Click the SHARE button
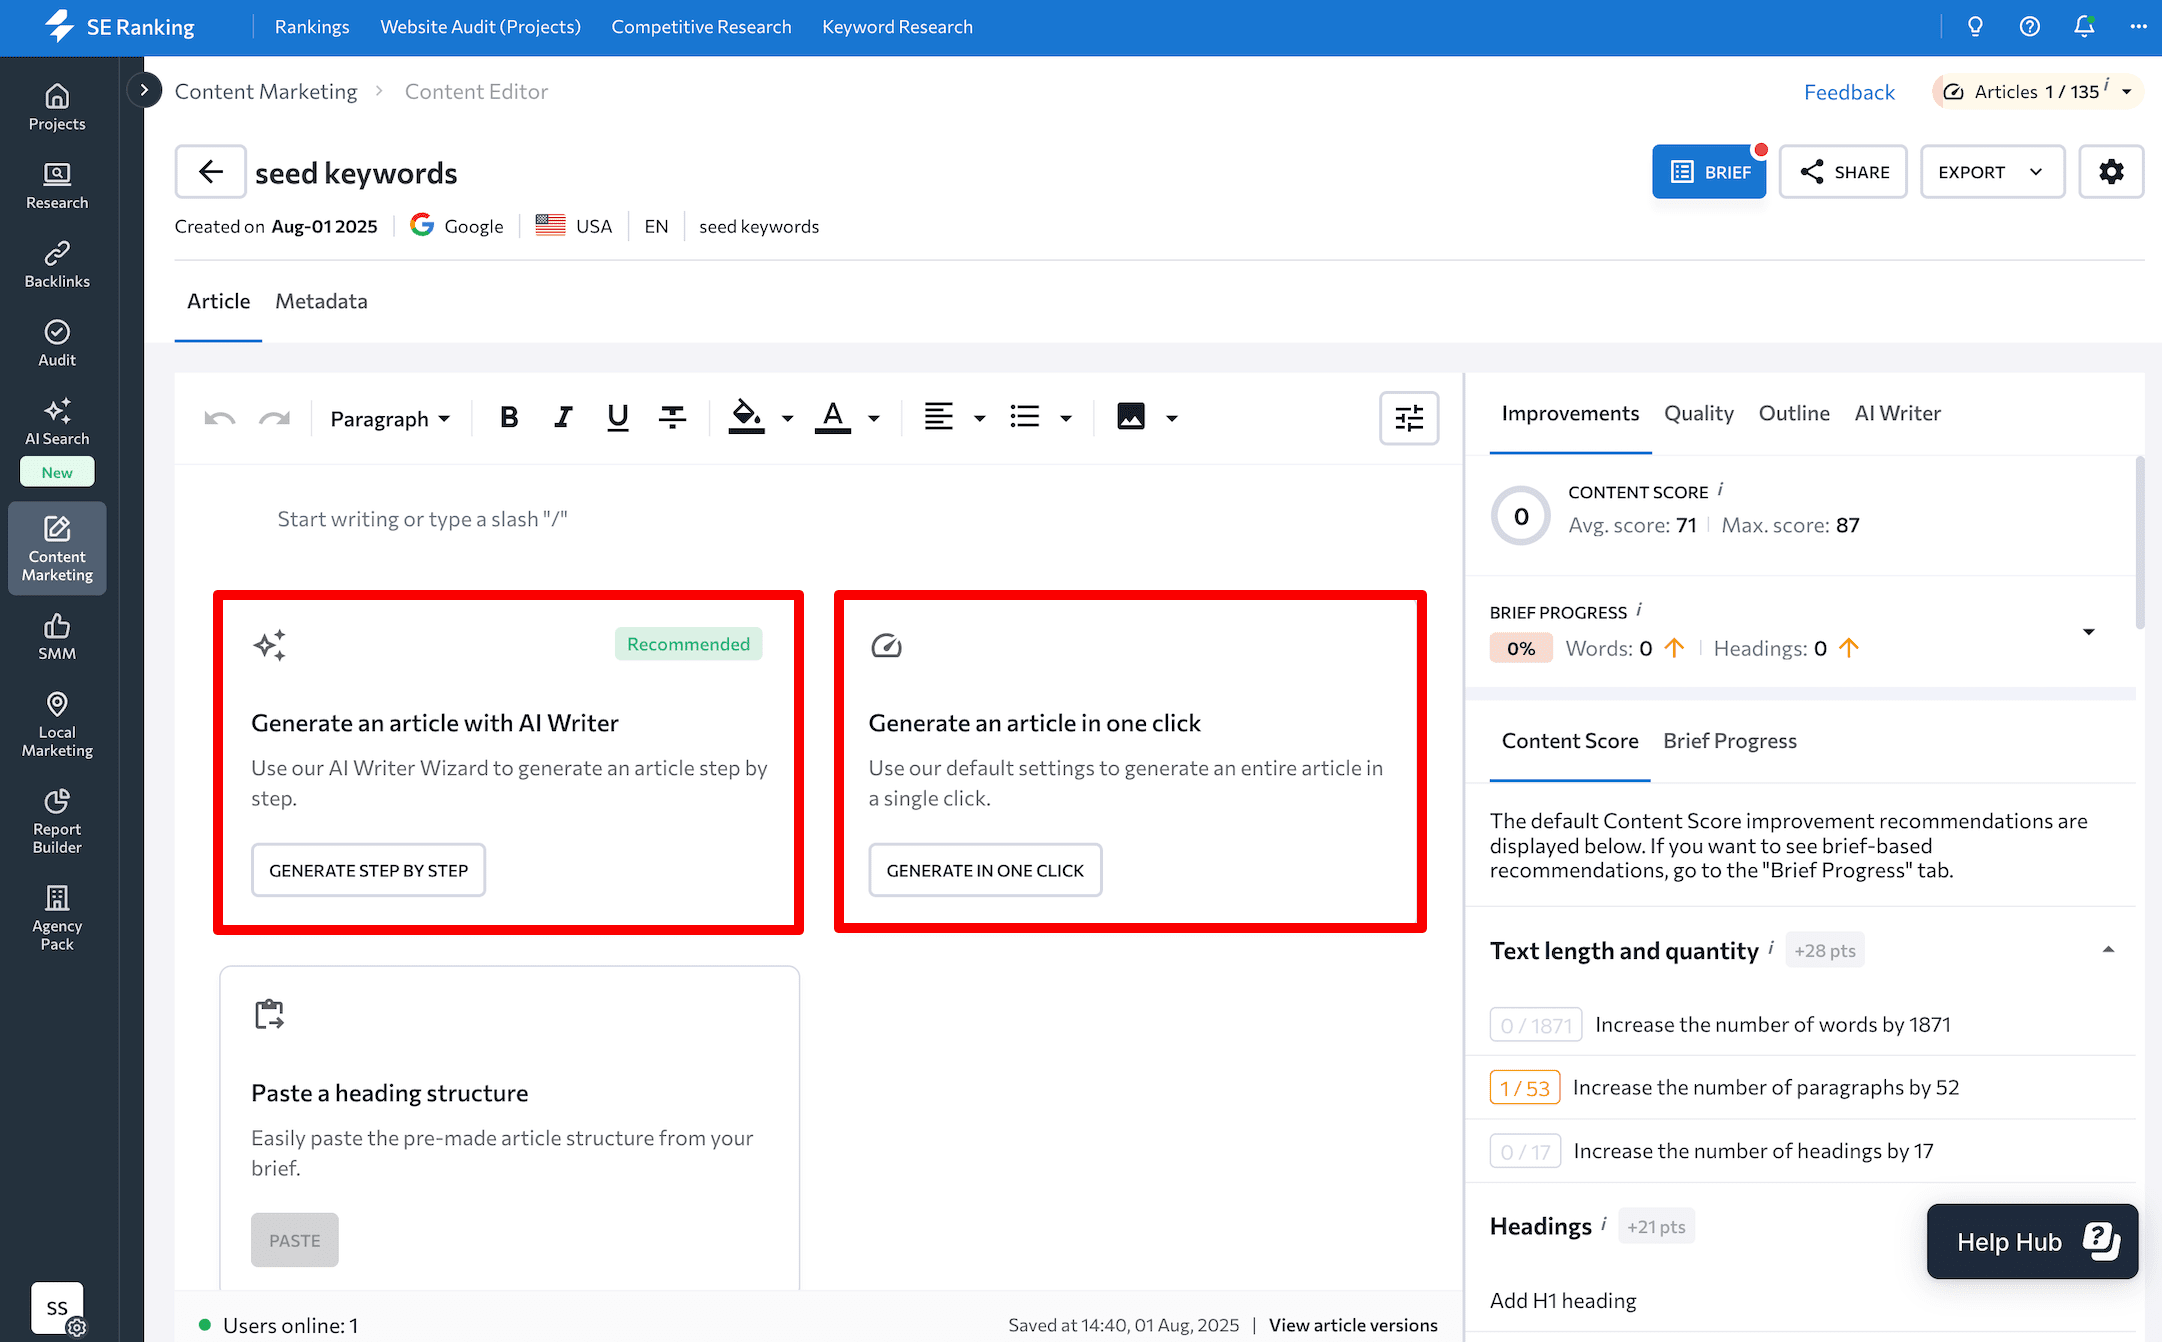 1843,172
